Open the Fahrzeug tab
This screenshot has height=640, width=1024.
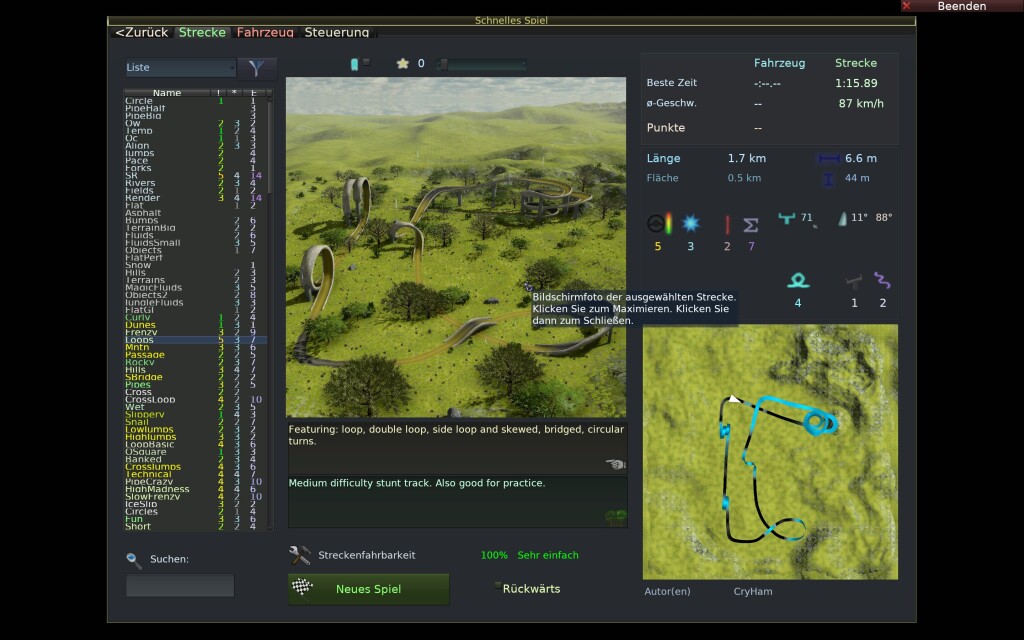[265, 32]
